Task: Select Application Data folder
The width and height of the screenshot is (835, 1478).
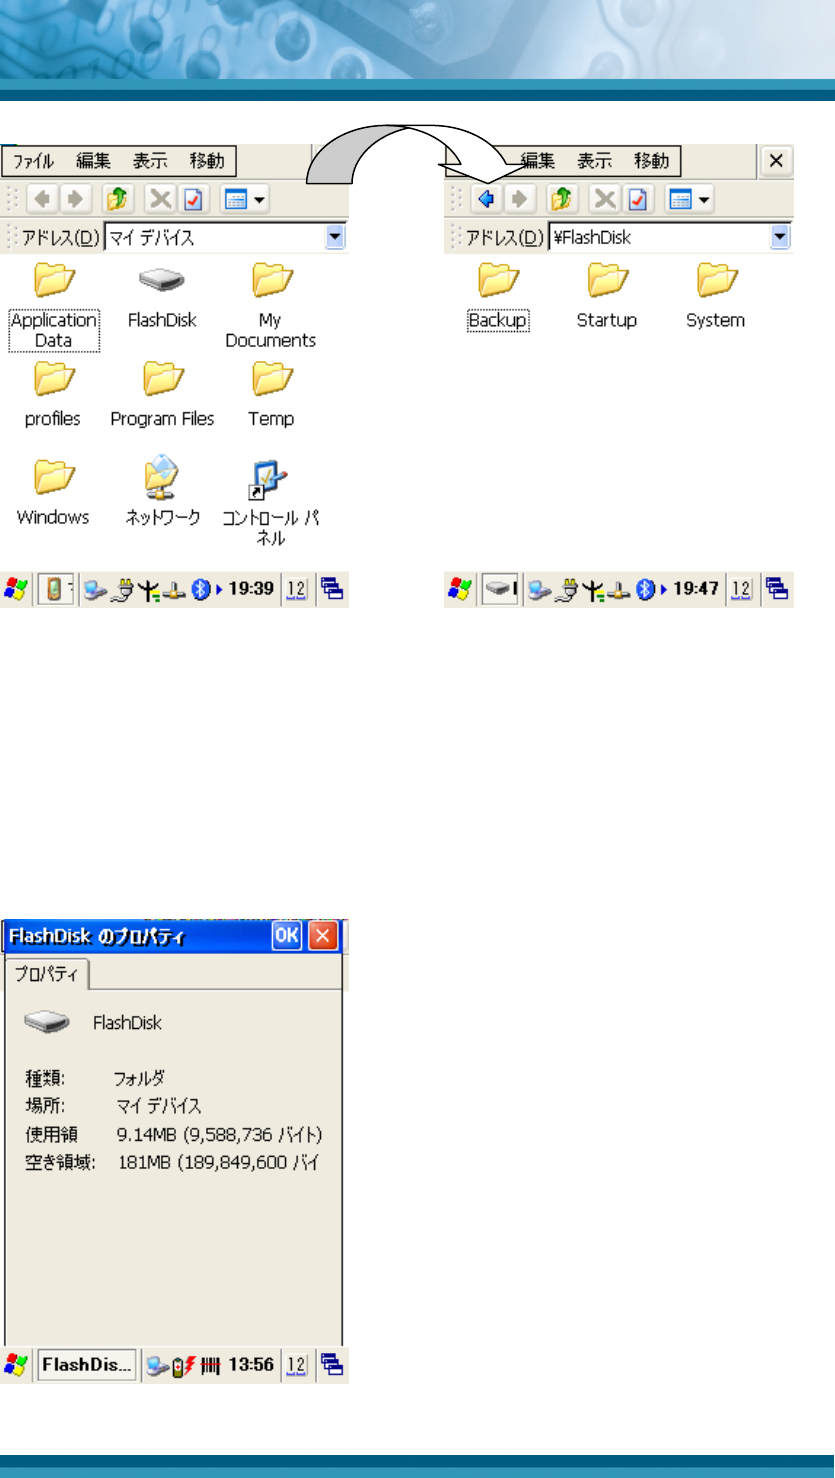Action: (53, 307)
